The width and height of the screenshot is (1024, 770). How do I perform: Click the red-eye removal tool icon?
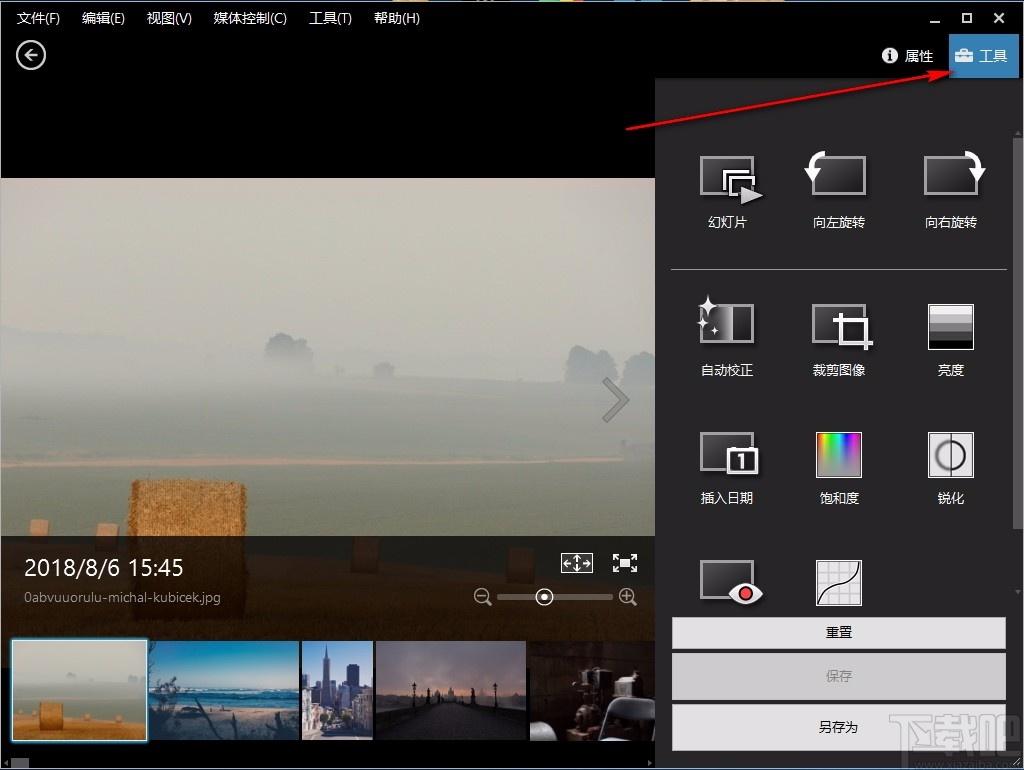[731, 582]
